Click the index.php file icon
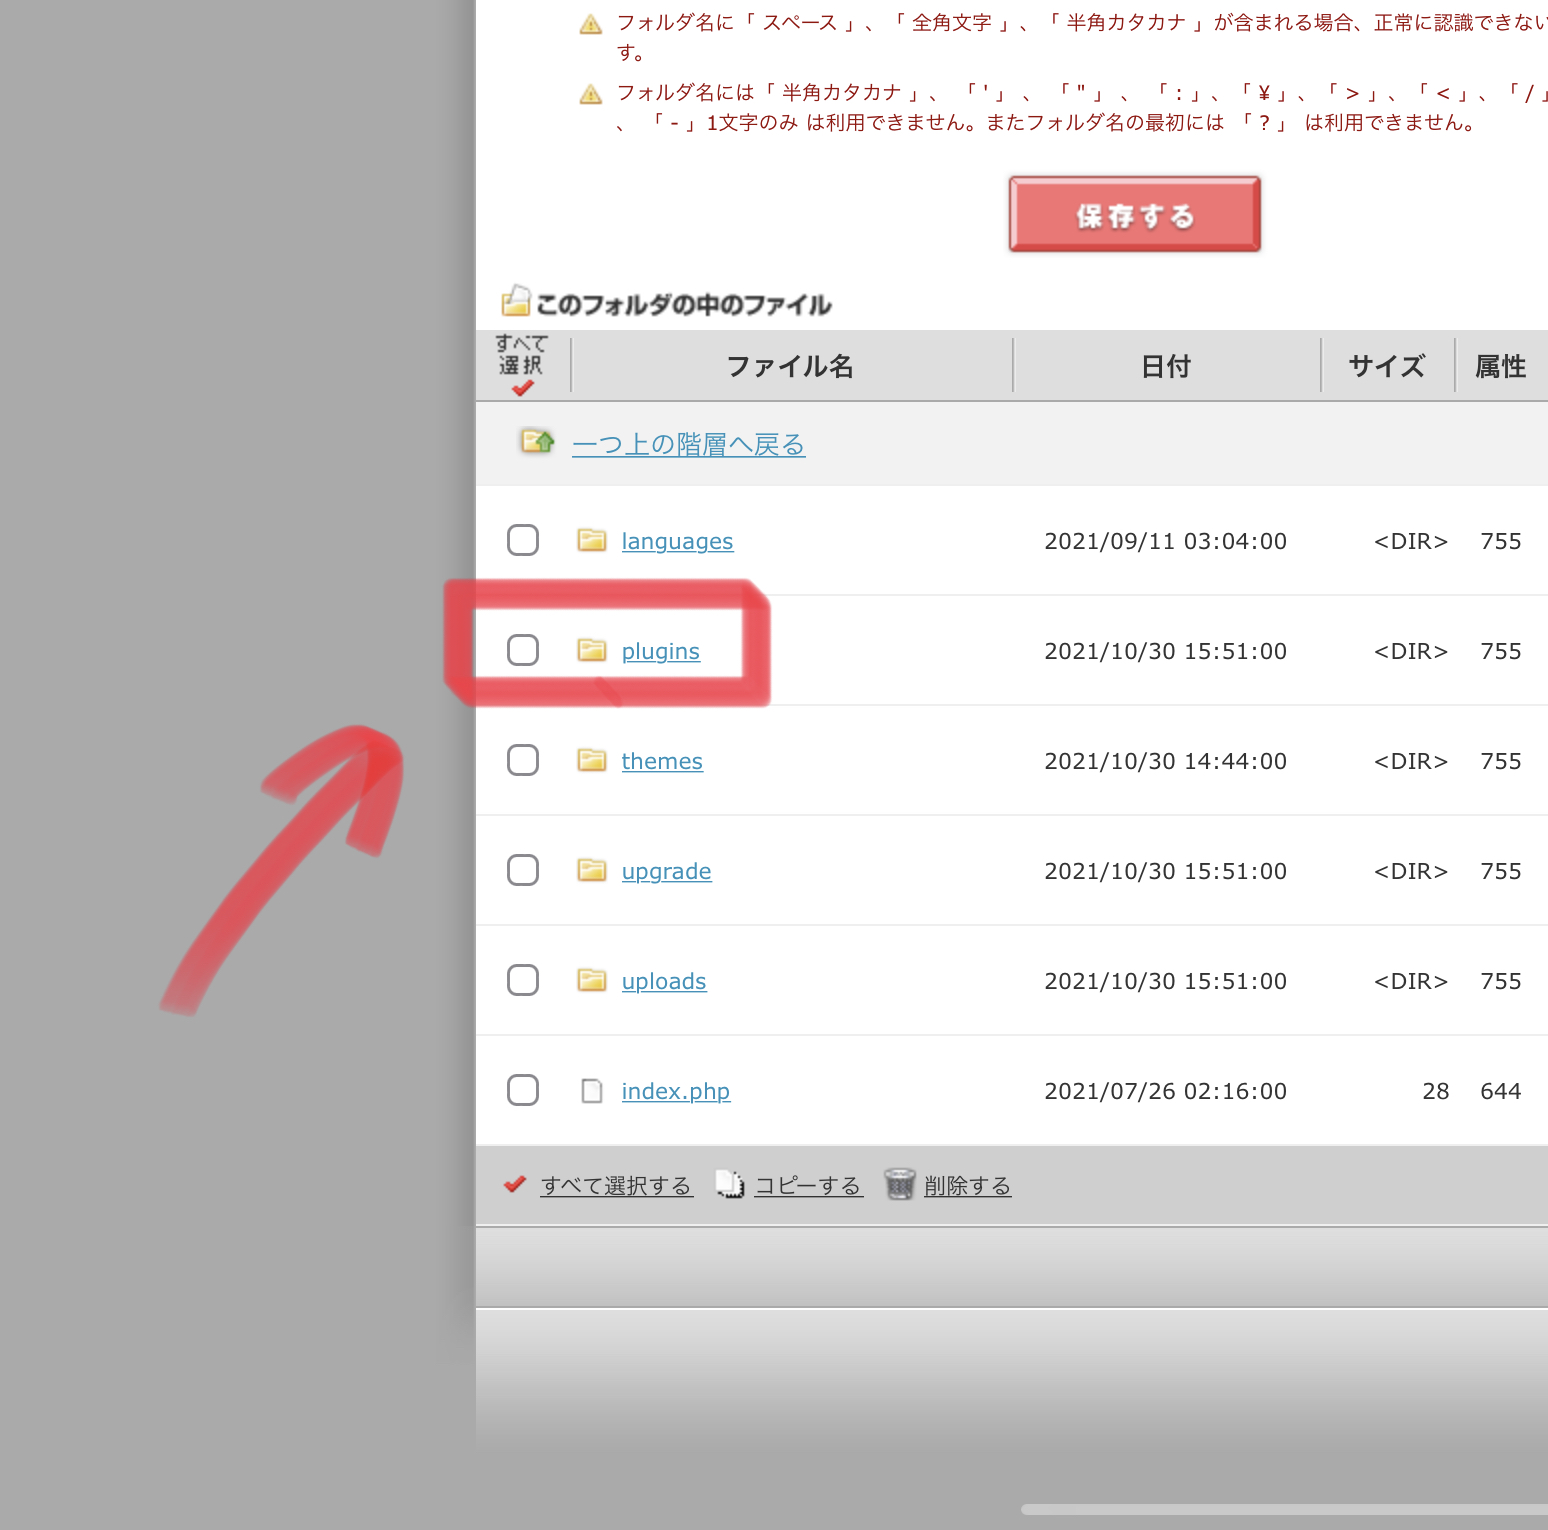Viewport: 1548px width, 1530px height. 592,1091
